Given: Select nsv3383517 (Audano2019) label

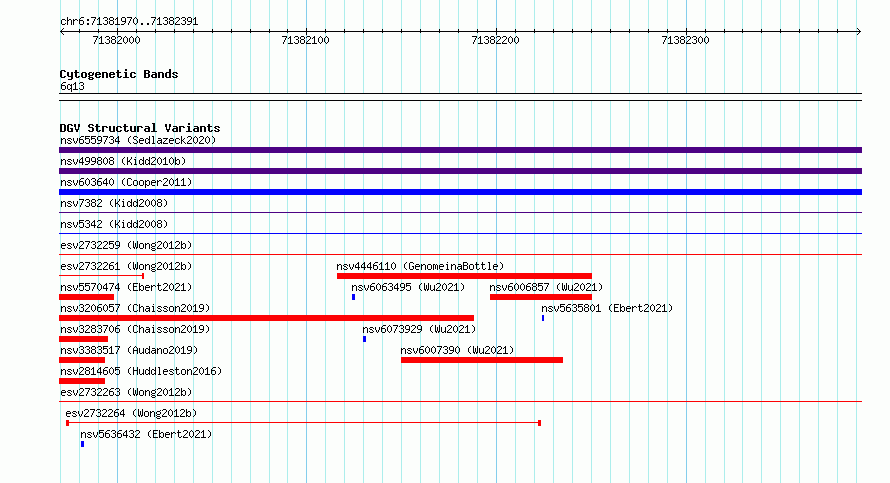Looking at the screenshot, I should tap(129, 350).
